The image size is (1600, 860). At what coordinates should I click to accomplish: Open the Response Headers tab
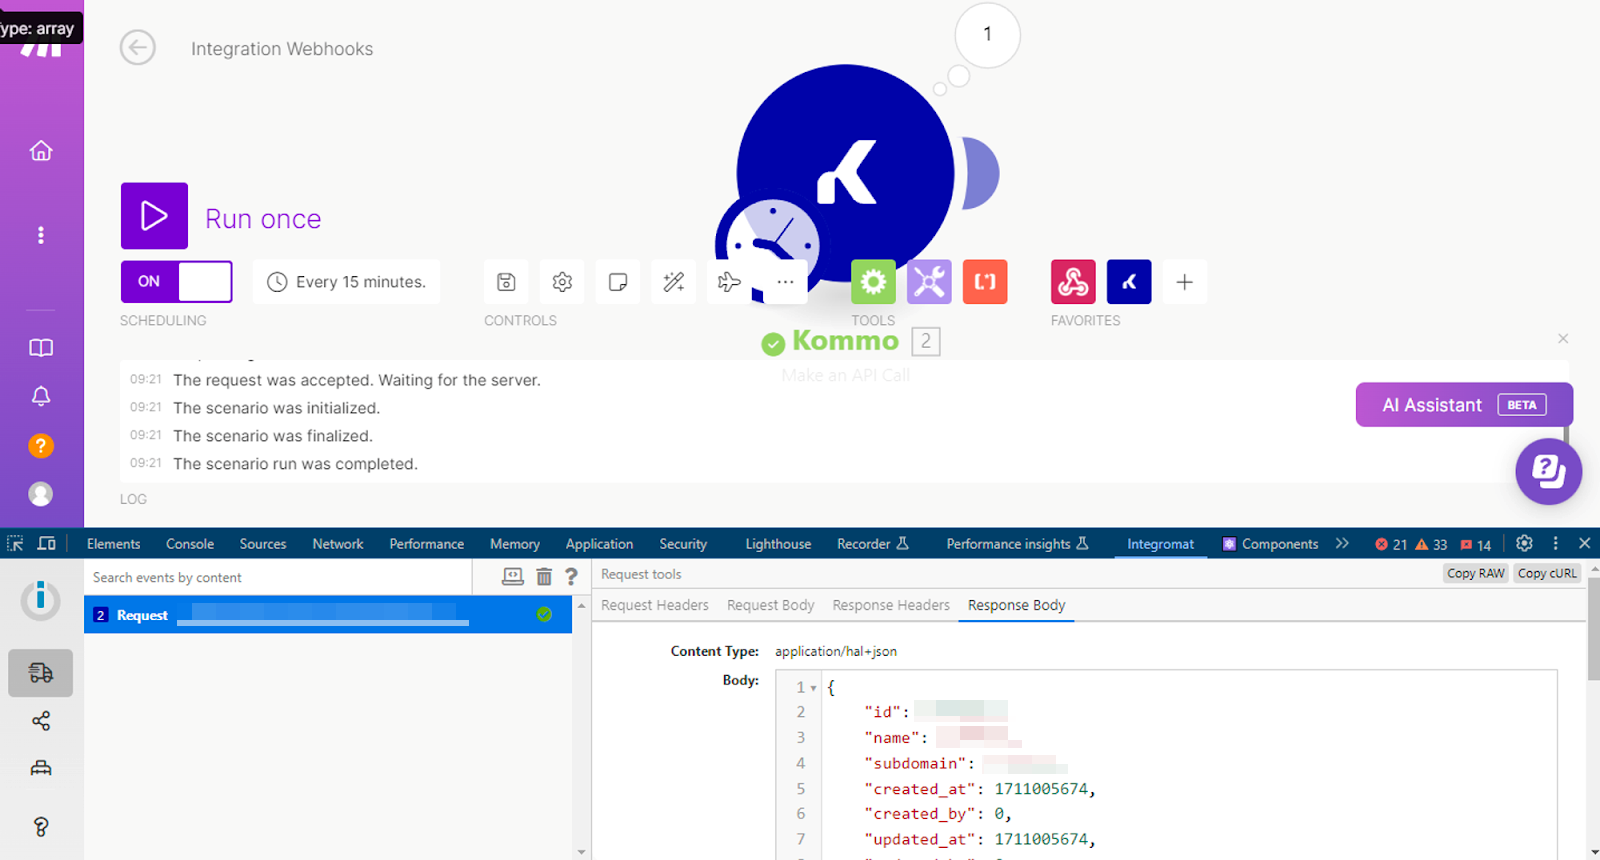point(891,605)
